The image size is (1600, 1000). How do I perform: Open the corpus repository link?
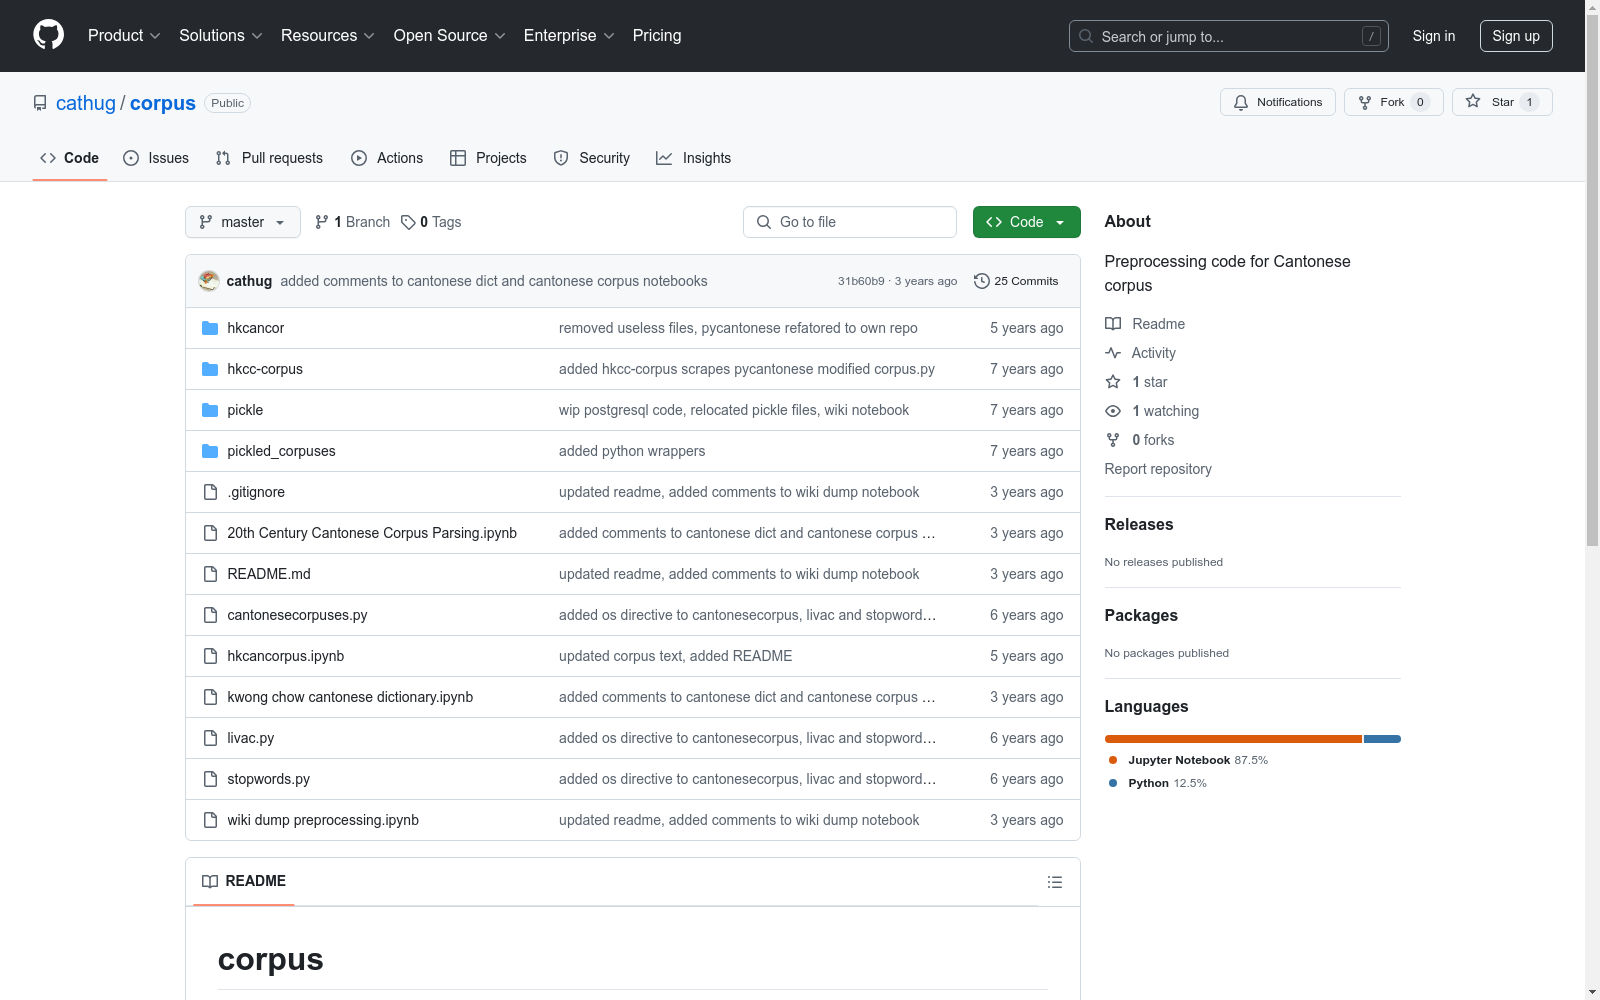[x=163, y=103]
